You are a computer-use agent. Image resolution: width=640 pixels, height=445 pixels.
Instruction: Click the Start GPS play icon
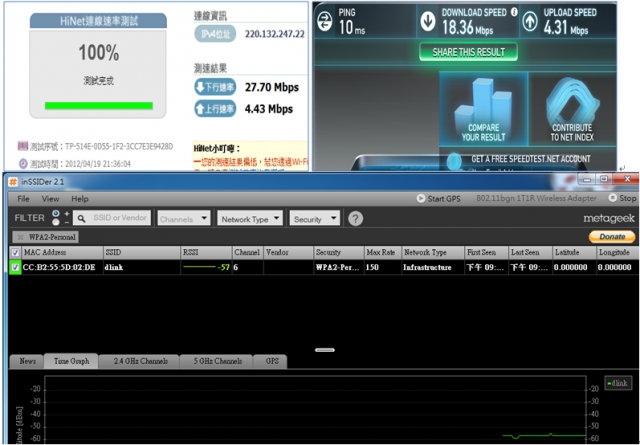click(421, 198)
